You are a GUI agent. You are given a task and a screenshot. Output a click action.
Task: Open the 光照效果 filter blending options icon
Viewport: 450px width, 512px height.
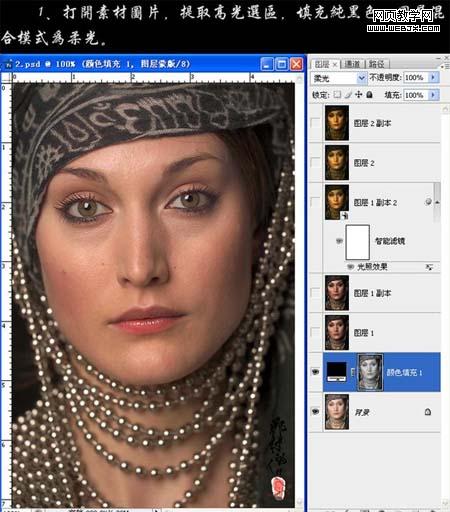click(x=429, y=267)
